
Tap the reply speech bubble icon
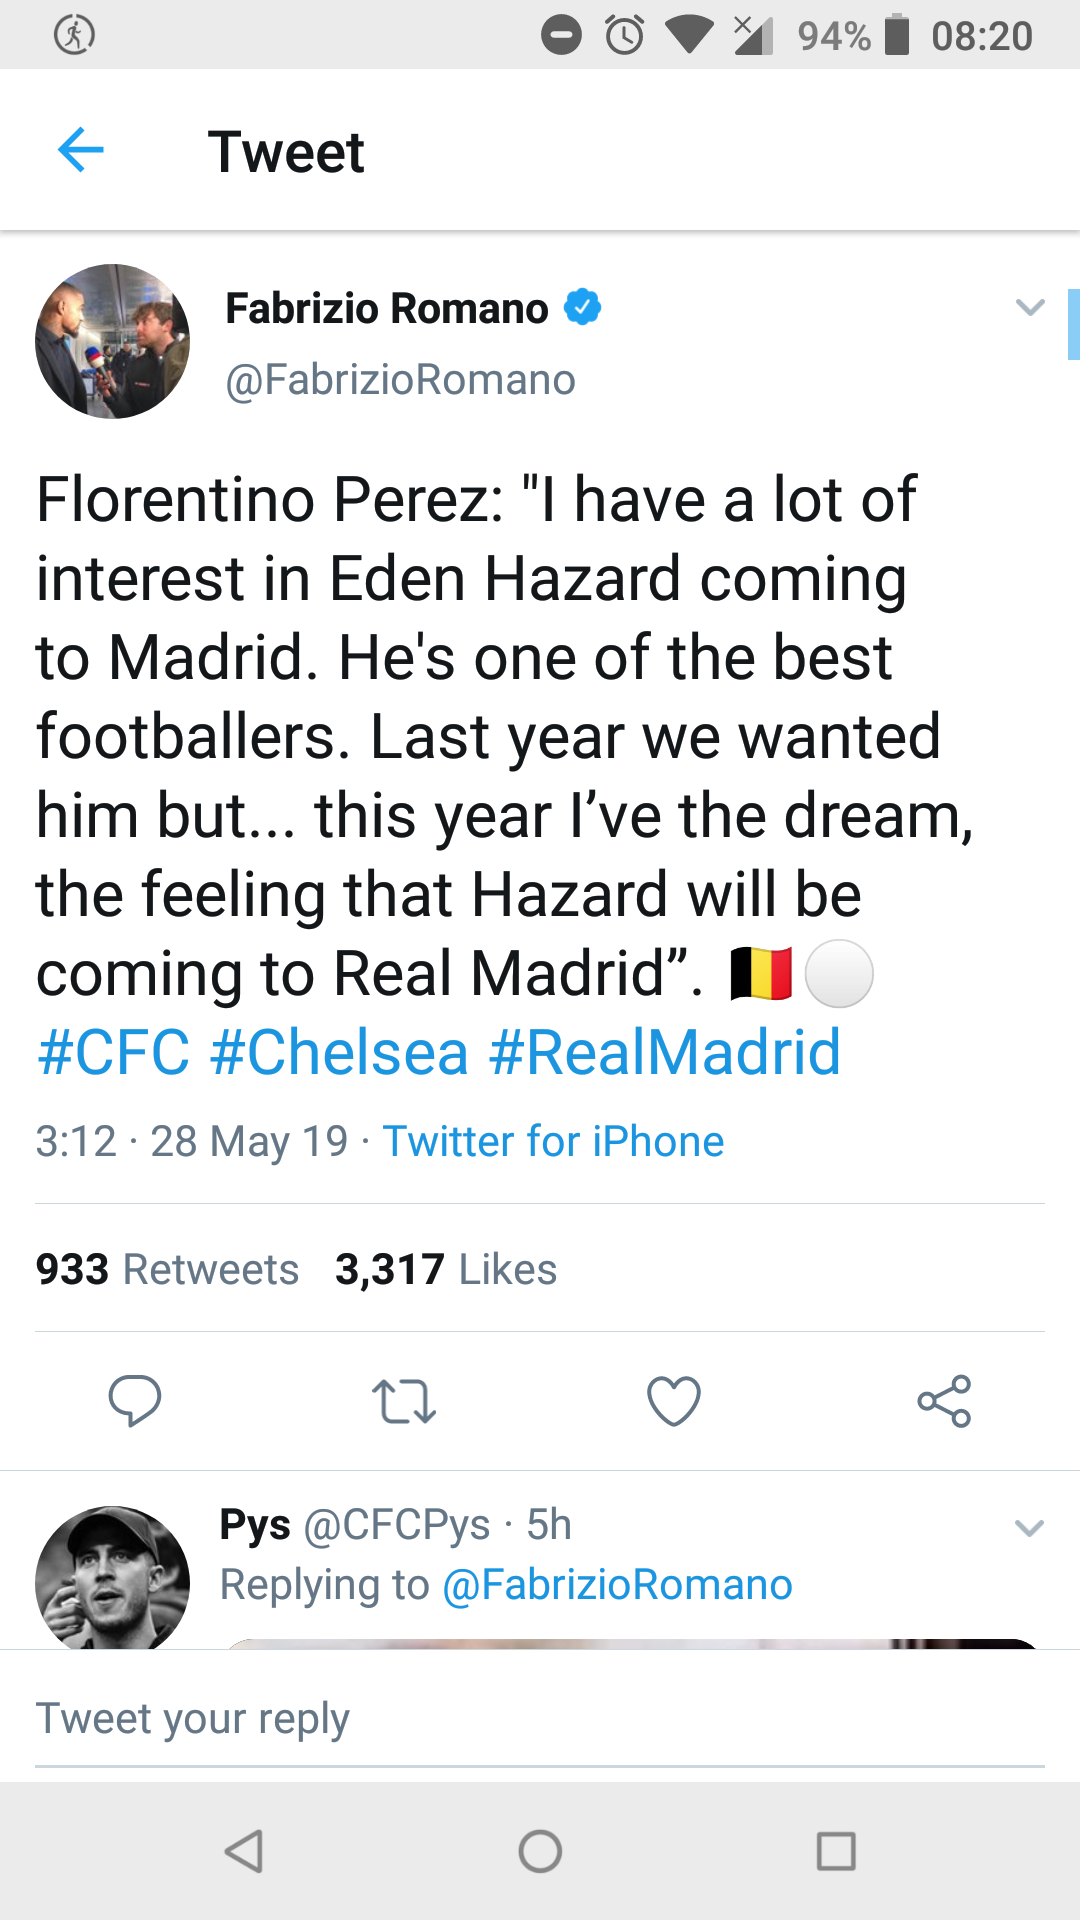tap(135, 1400)
